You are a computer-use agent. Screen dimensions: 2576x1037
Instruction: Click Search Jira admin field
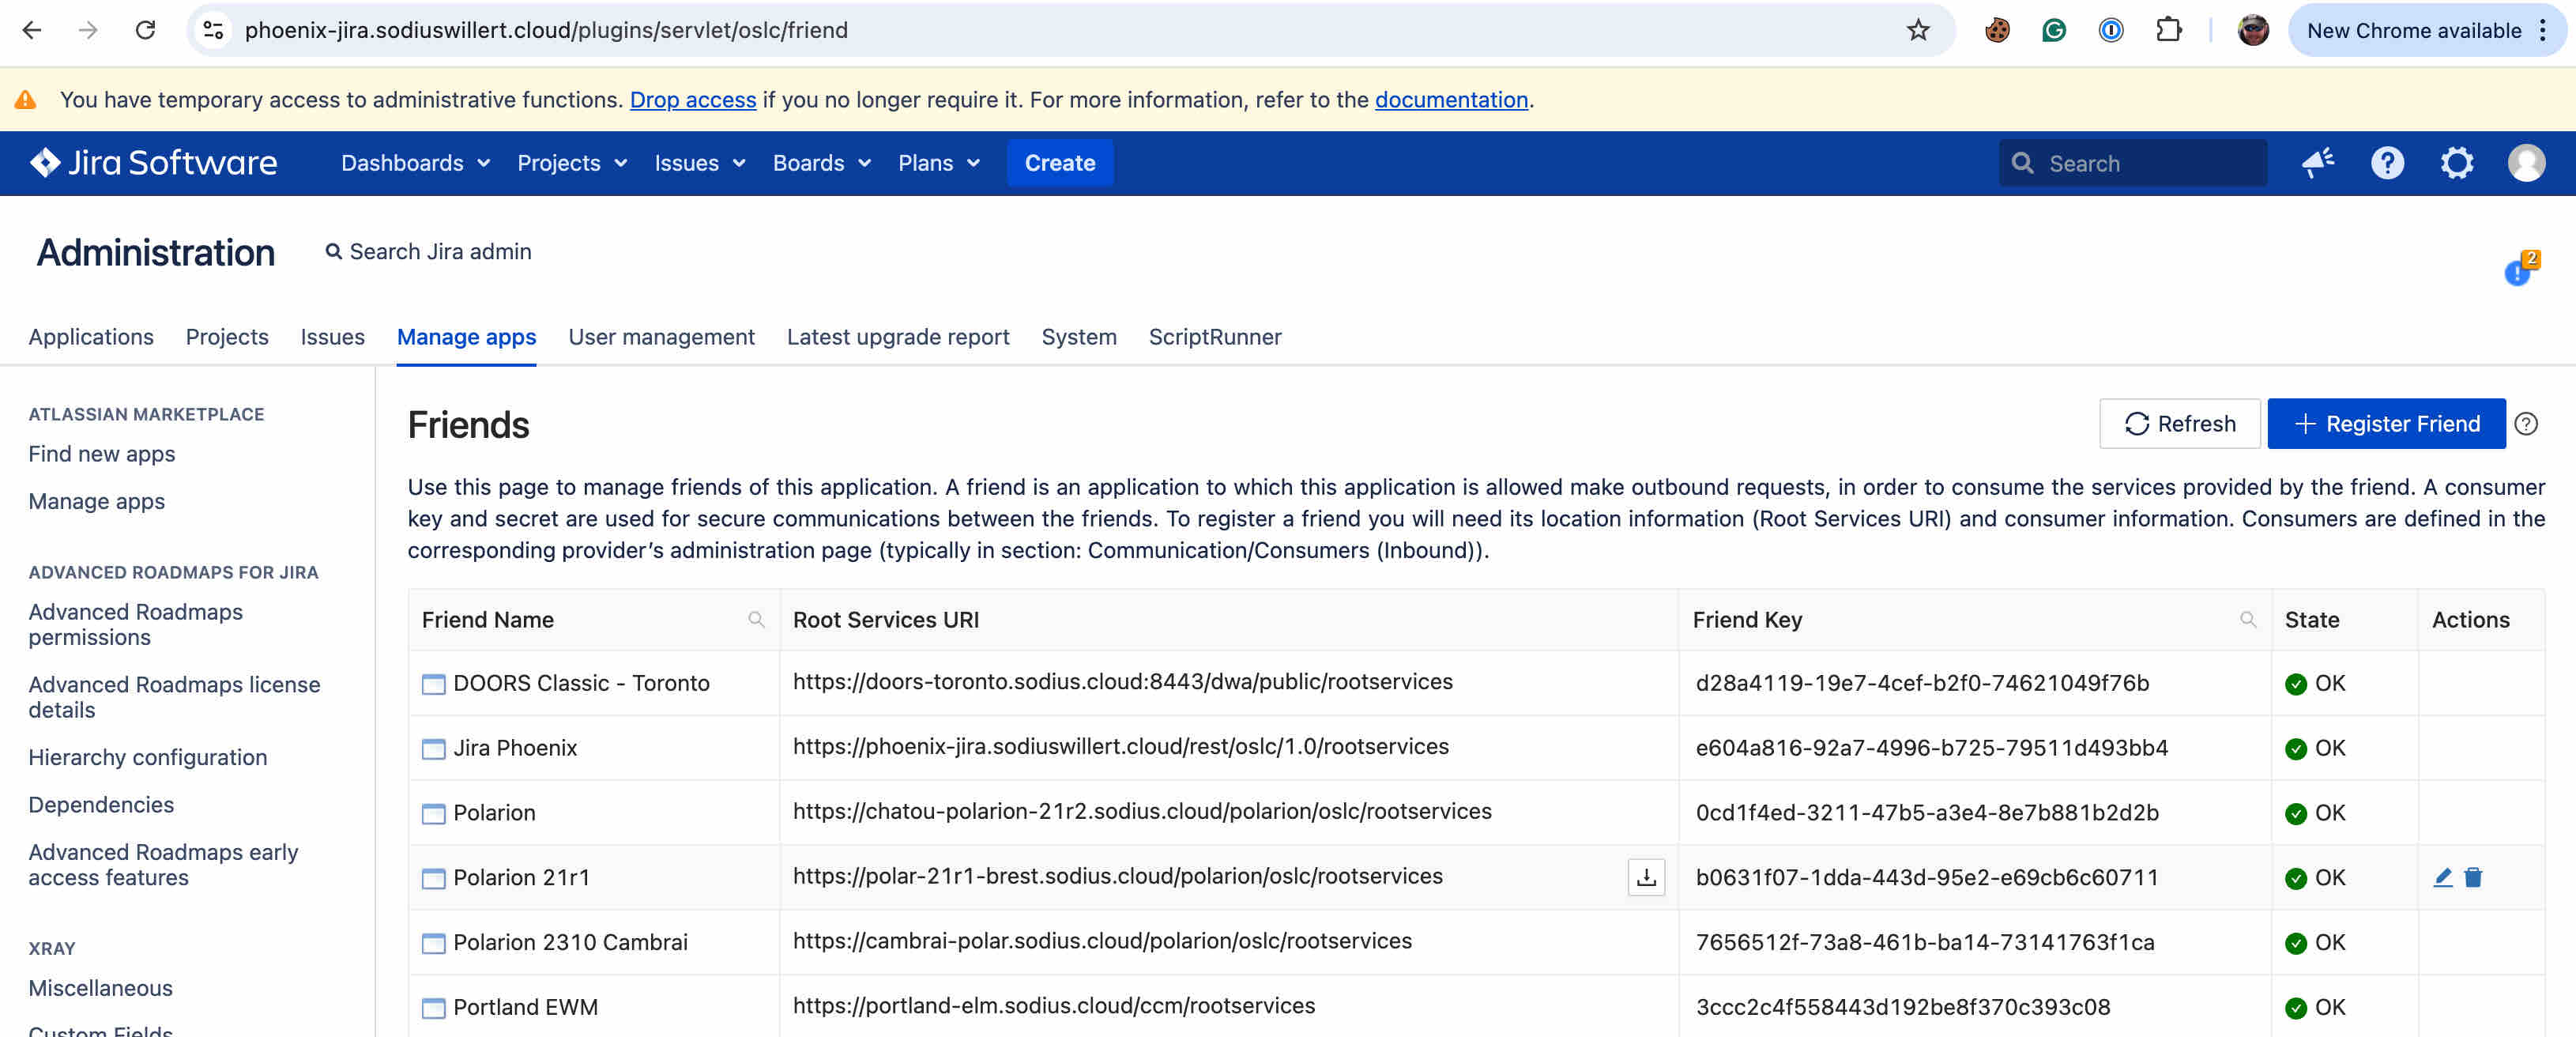[x=428, y=252]
